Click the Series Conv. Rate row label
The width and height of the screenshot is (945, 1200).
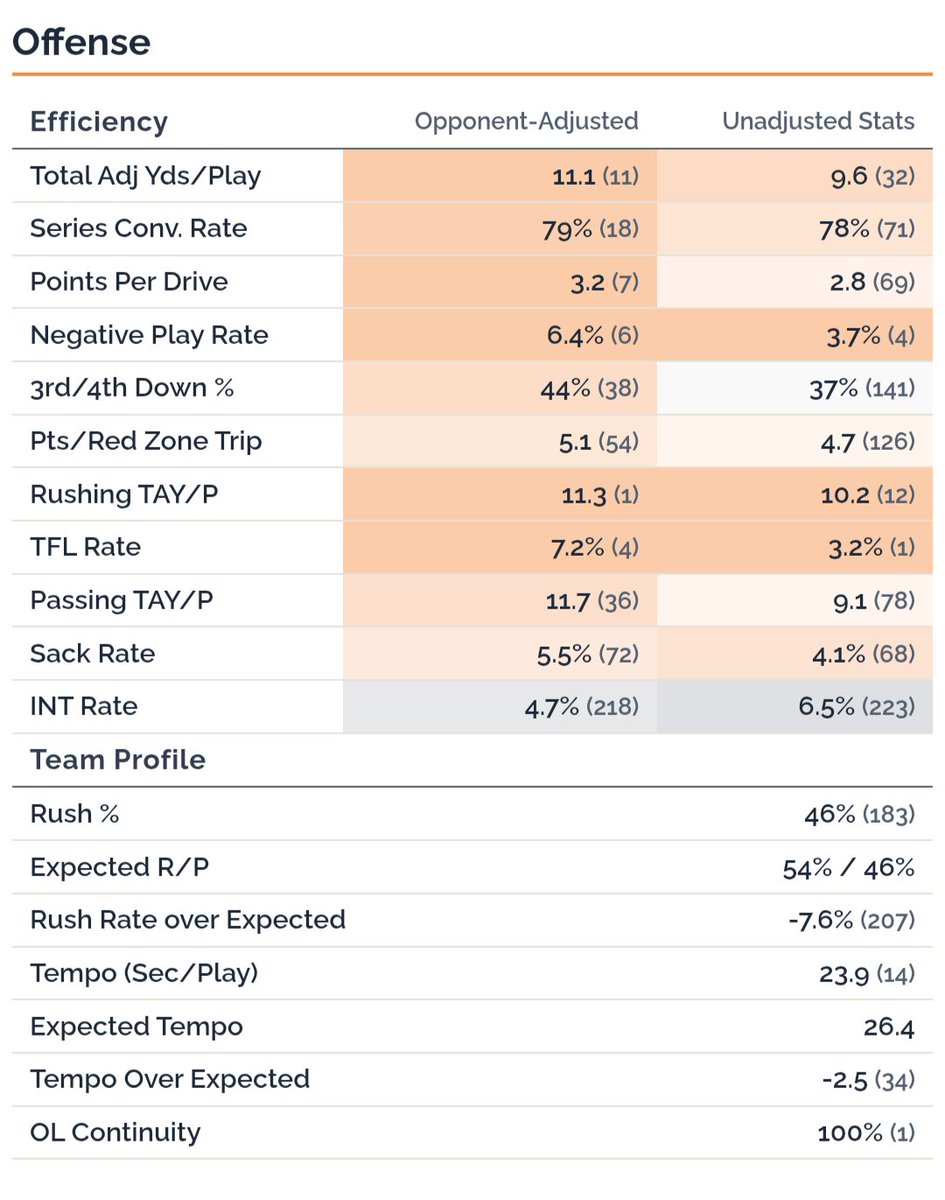click(139, 228)
